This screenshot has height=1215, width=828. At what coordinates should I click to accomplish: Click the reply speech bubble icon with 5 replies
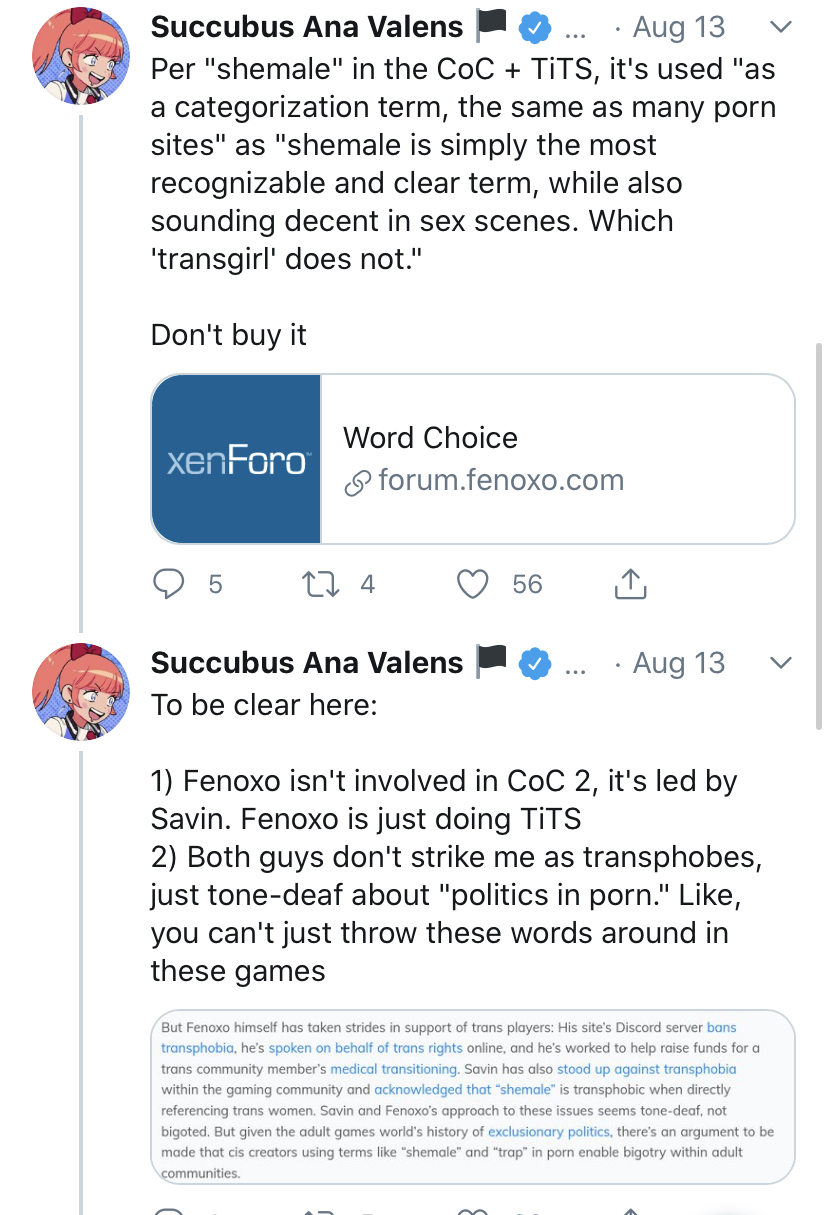[x=172, y=584]
